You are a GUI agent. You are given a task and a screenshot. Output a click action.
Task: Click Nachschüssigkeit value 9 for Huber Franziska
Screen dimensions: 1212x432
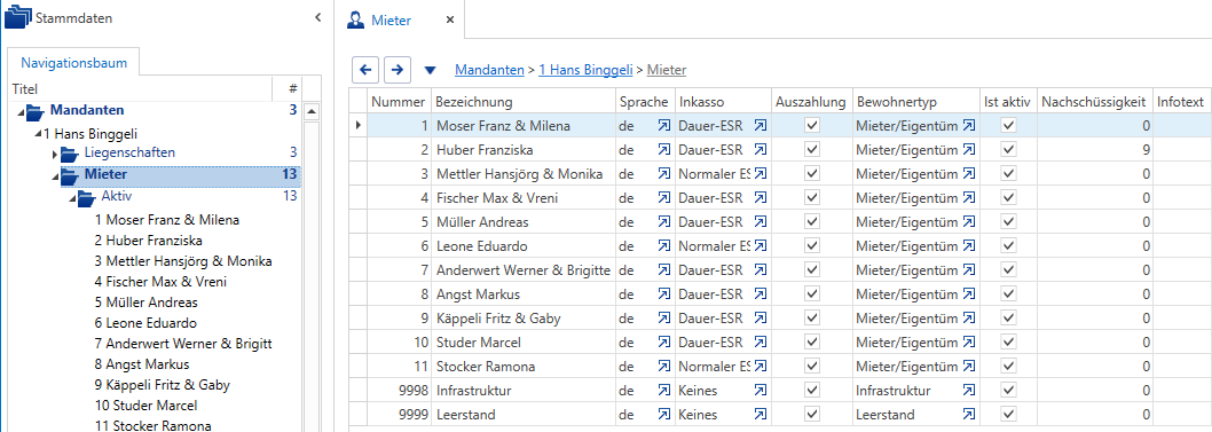[1094, 150]
